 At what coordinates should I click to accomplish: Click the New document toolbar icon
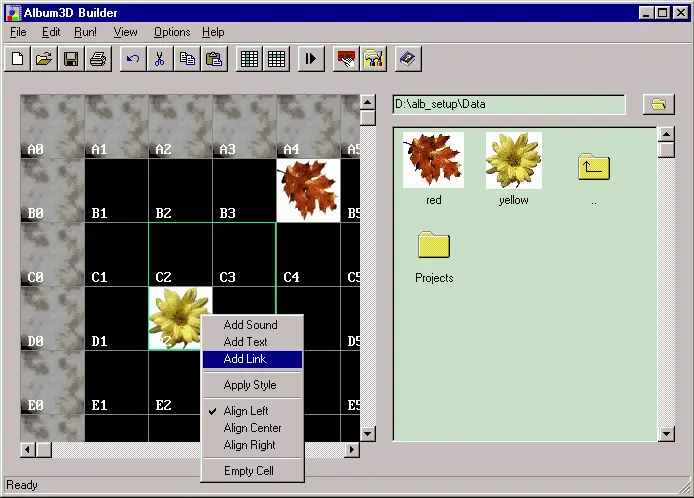click(18, 58)
